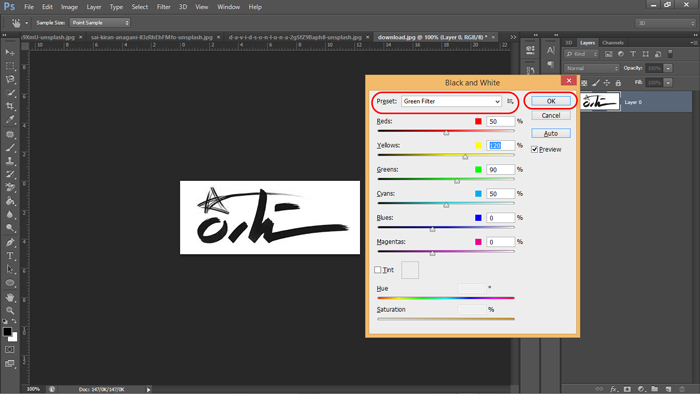
Task: Click the Yellows slider handle
Action: pos(465,157)
